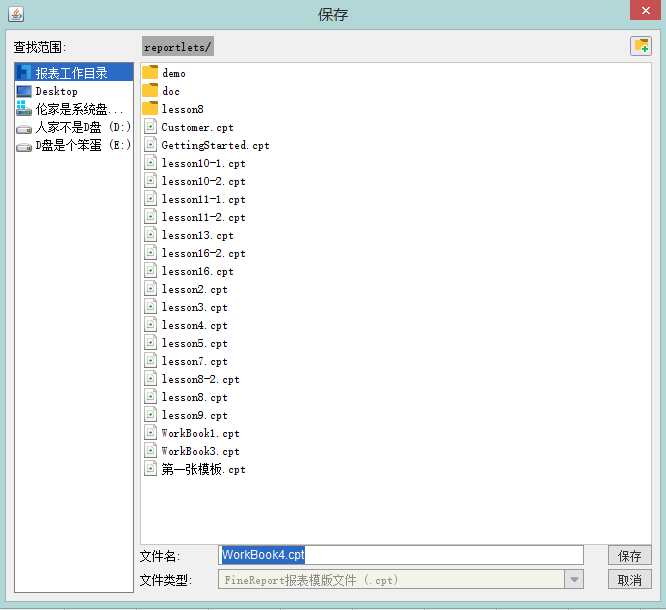Open the 伦家是系统盘 system drive
666x610 pixels.
click(x=74, y=109)
